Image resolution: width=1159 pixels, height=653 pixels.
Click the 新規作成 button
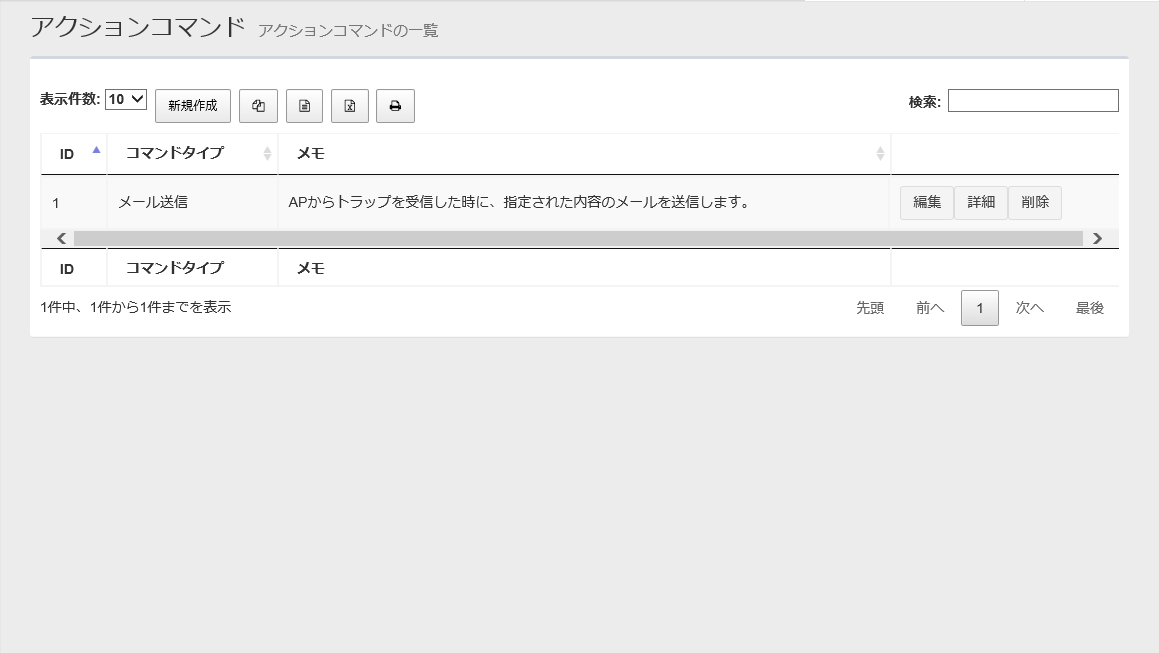pos(192,106)
